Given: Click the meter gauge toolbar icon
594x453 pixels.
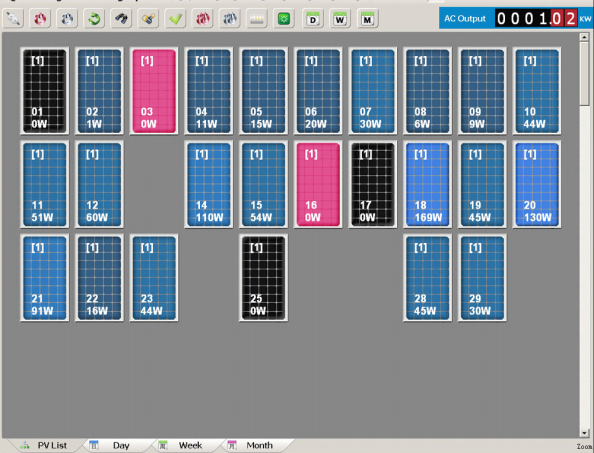Looking at the screenshot, I should [x=256, y=19].
